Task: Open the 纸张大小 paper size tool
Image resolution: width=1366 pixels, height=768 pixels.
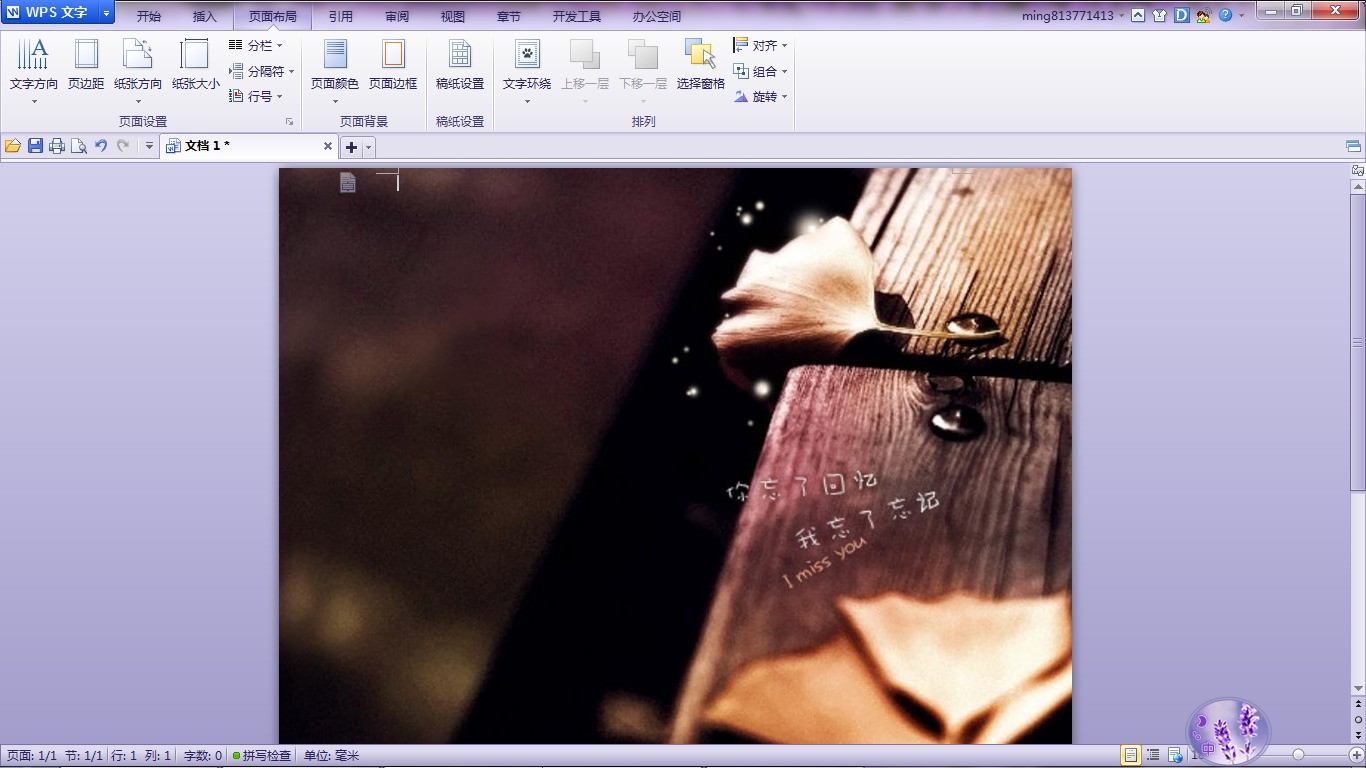Action: 195,66
